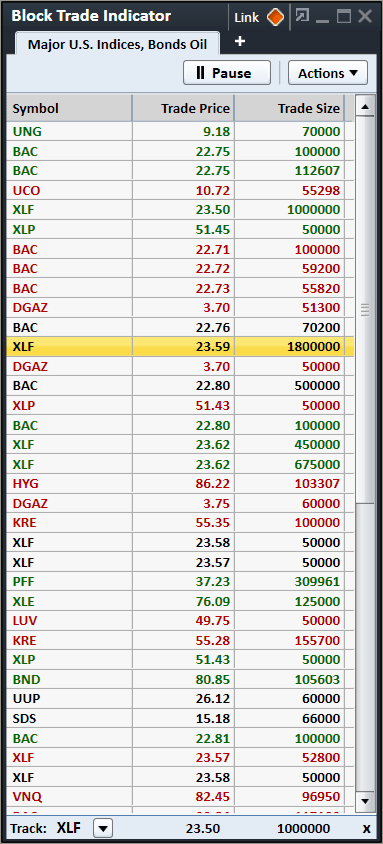This screenshot has width=383, height=844.
Task: Click the KRE row priced 55.28
Action: pyautogui.click(x=180, y=640)
